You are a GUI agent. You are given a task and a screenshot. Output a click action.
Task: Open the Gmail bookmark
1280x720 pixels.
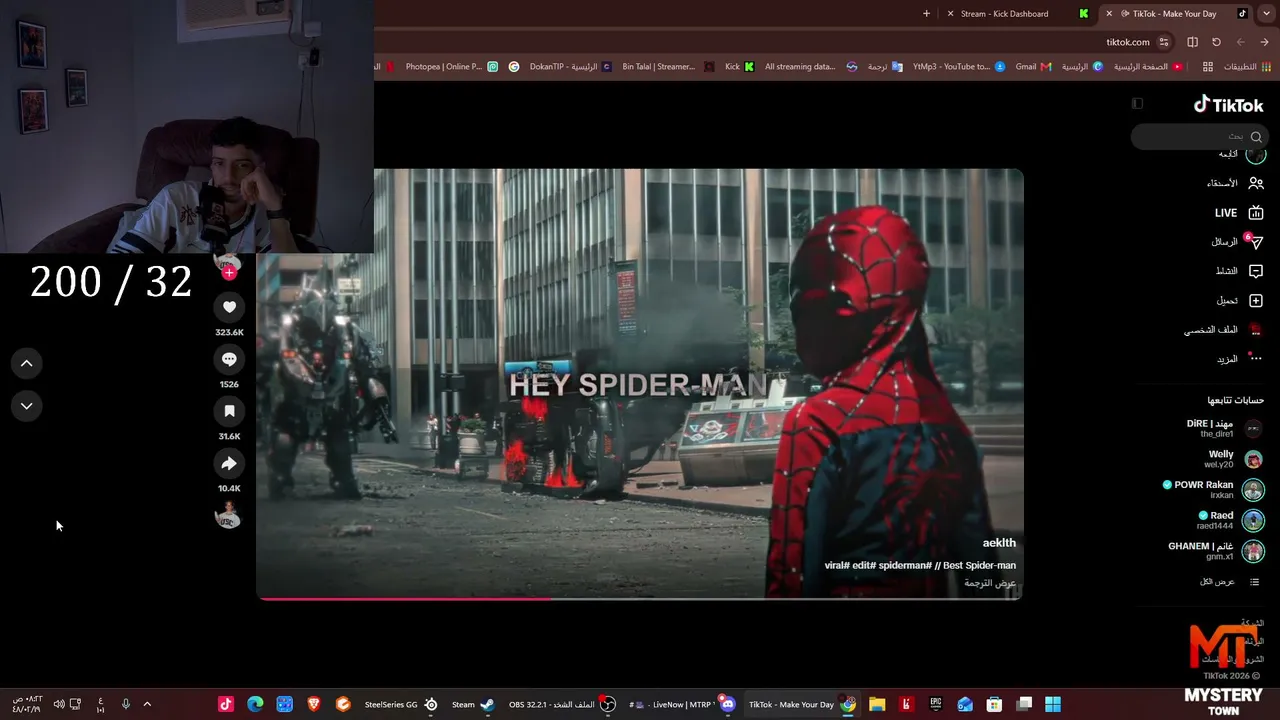(1033, 67)
